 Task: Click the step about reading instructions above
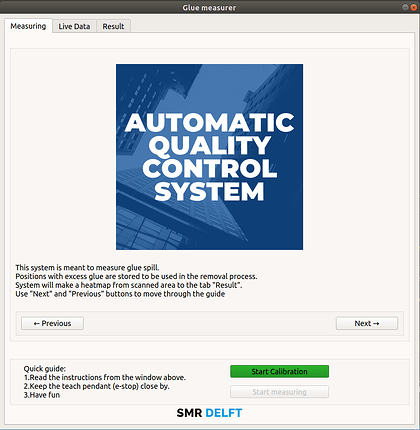[x=105, y=377]
